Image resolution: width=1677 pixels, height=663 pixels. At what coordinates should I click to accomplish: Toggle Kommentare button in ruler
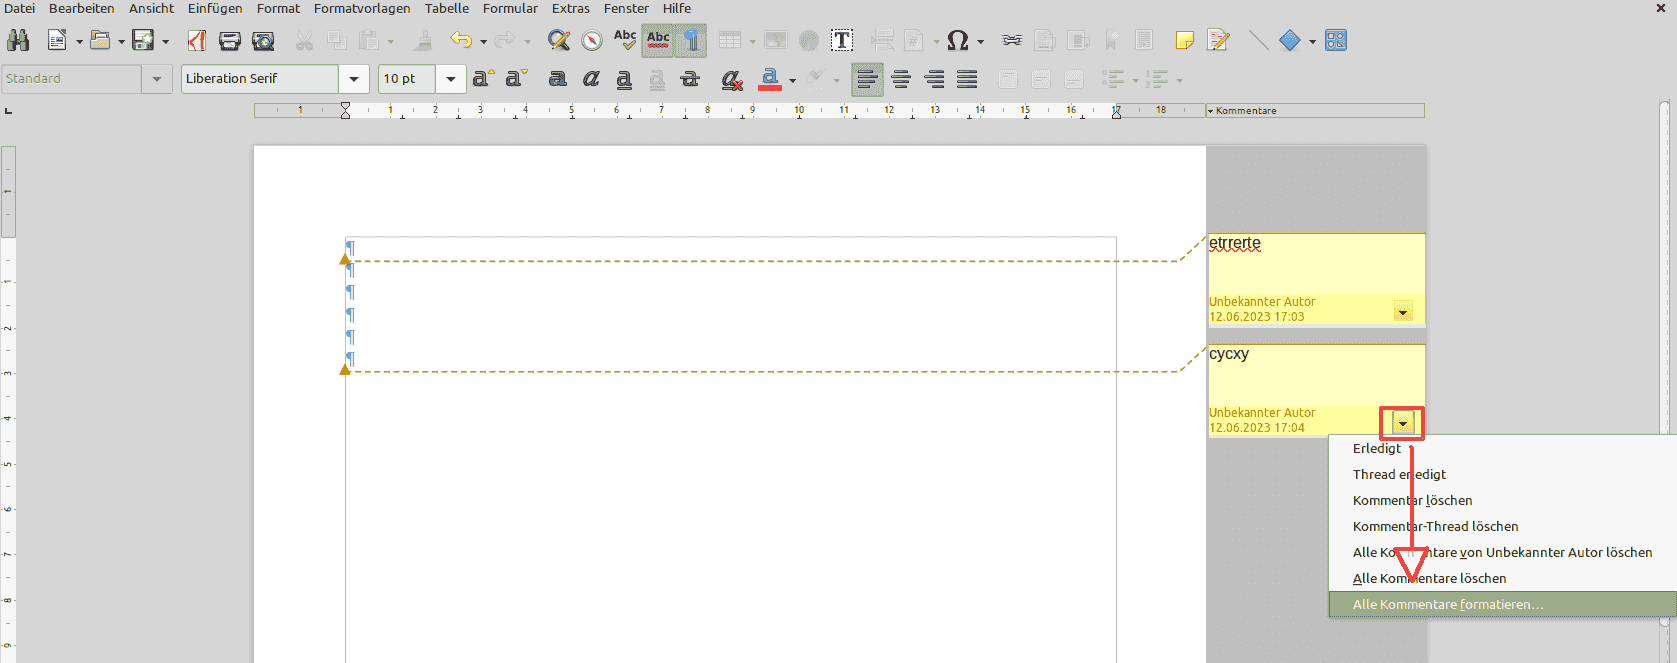tap(1315, 110)
